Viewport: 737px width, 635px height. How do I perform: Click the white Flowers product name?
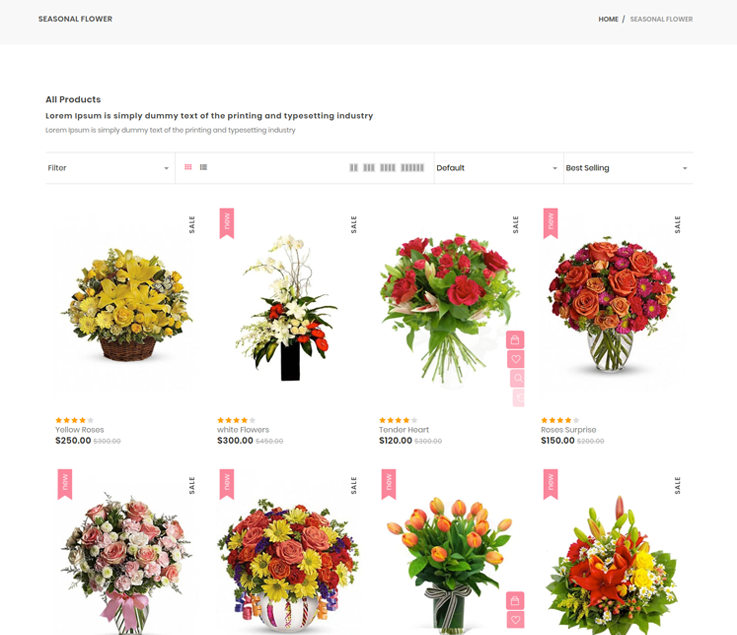point(243,430)
